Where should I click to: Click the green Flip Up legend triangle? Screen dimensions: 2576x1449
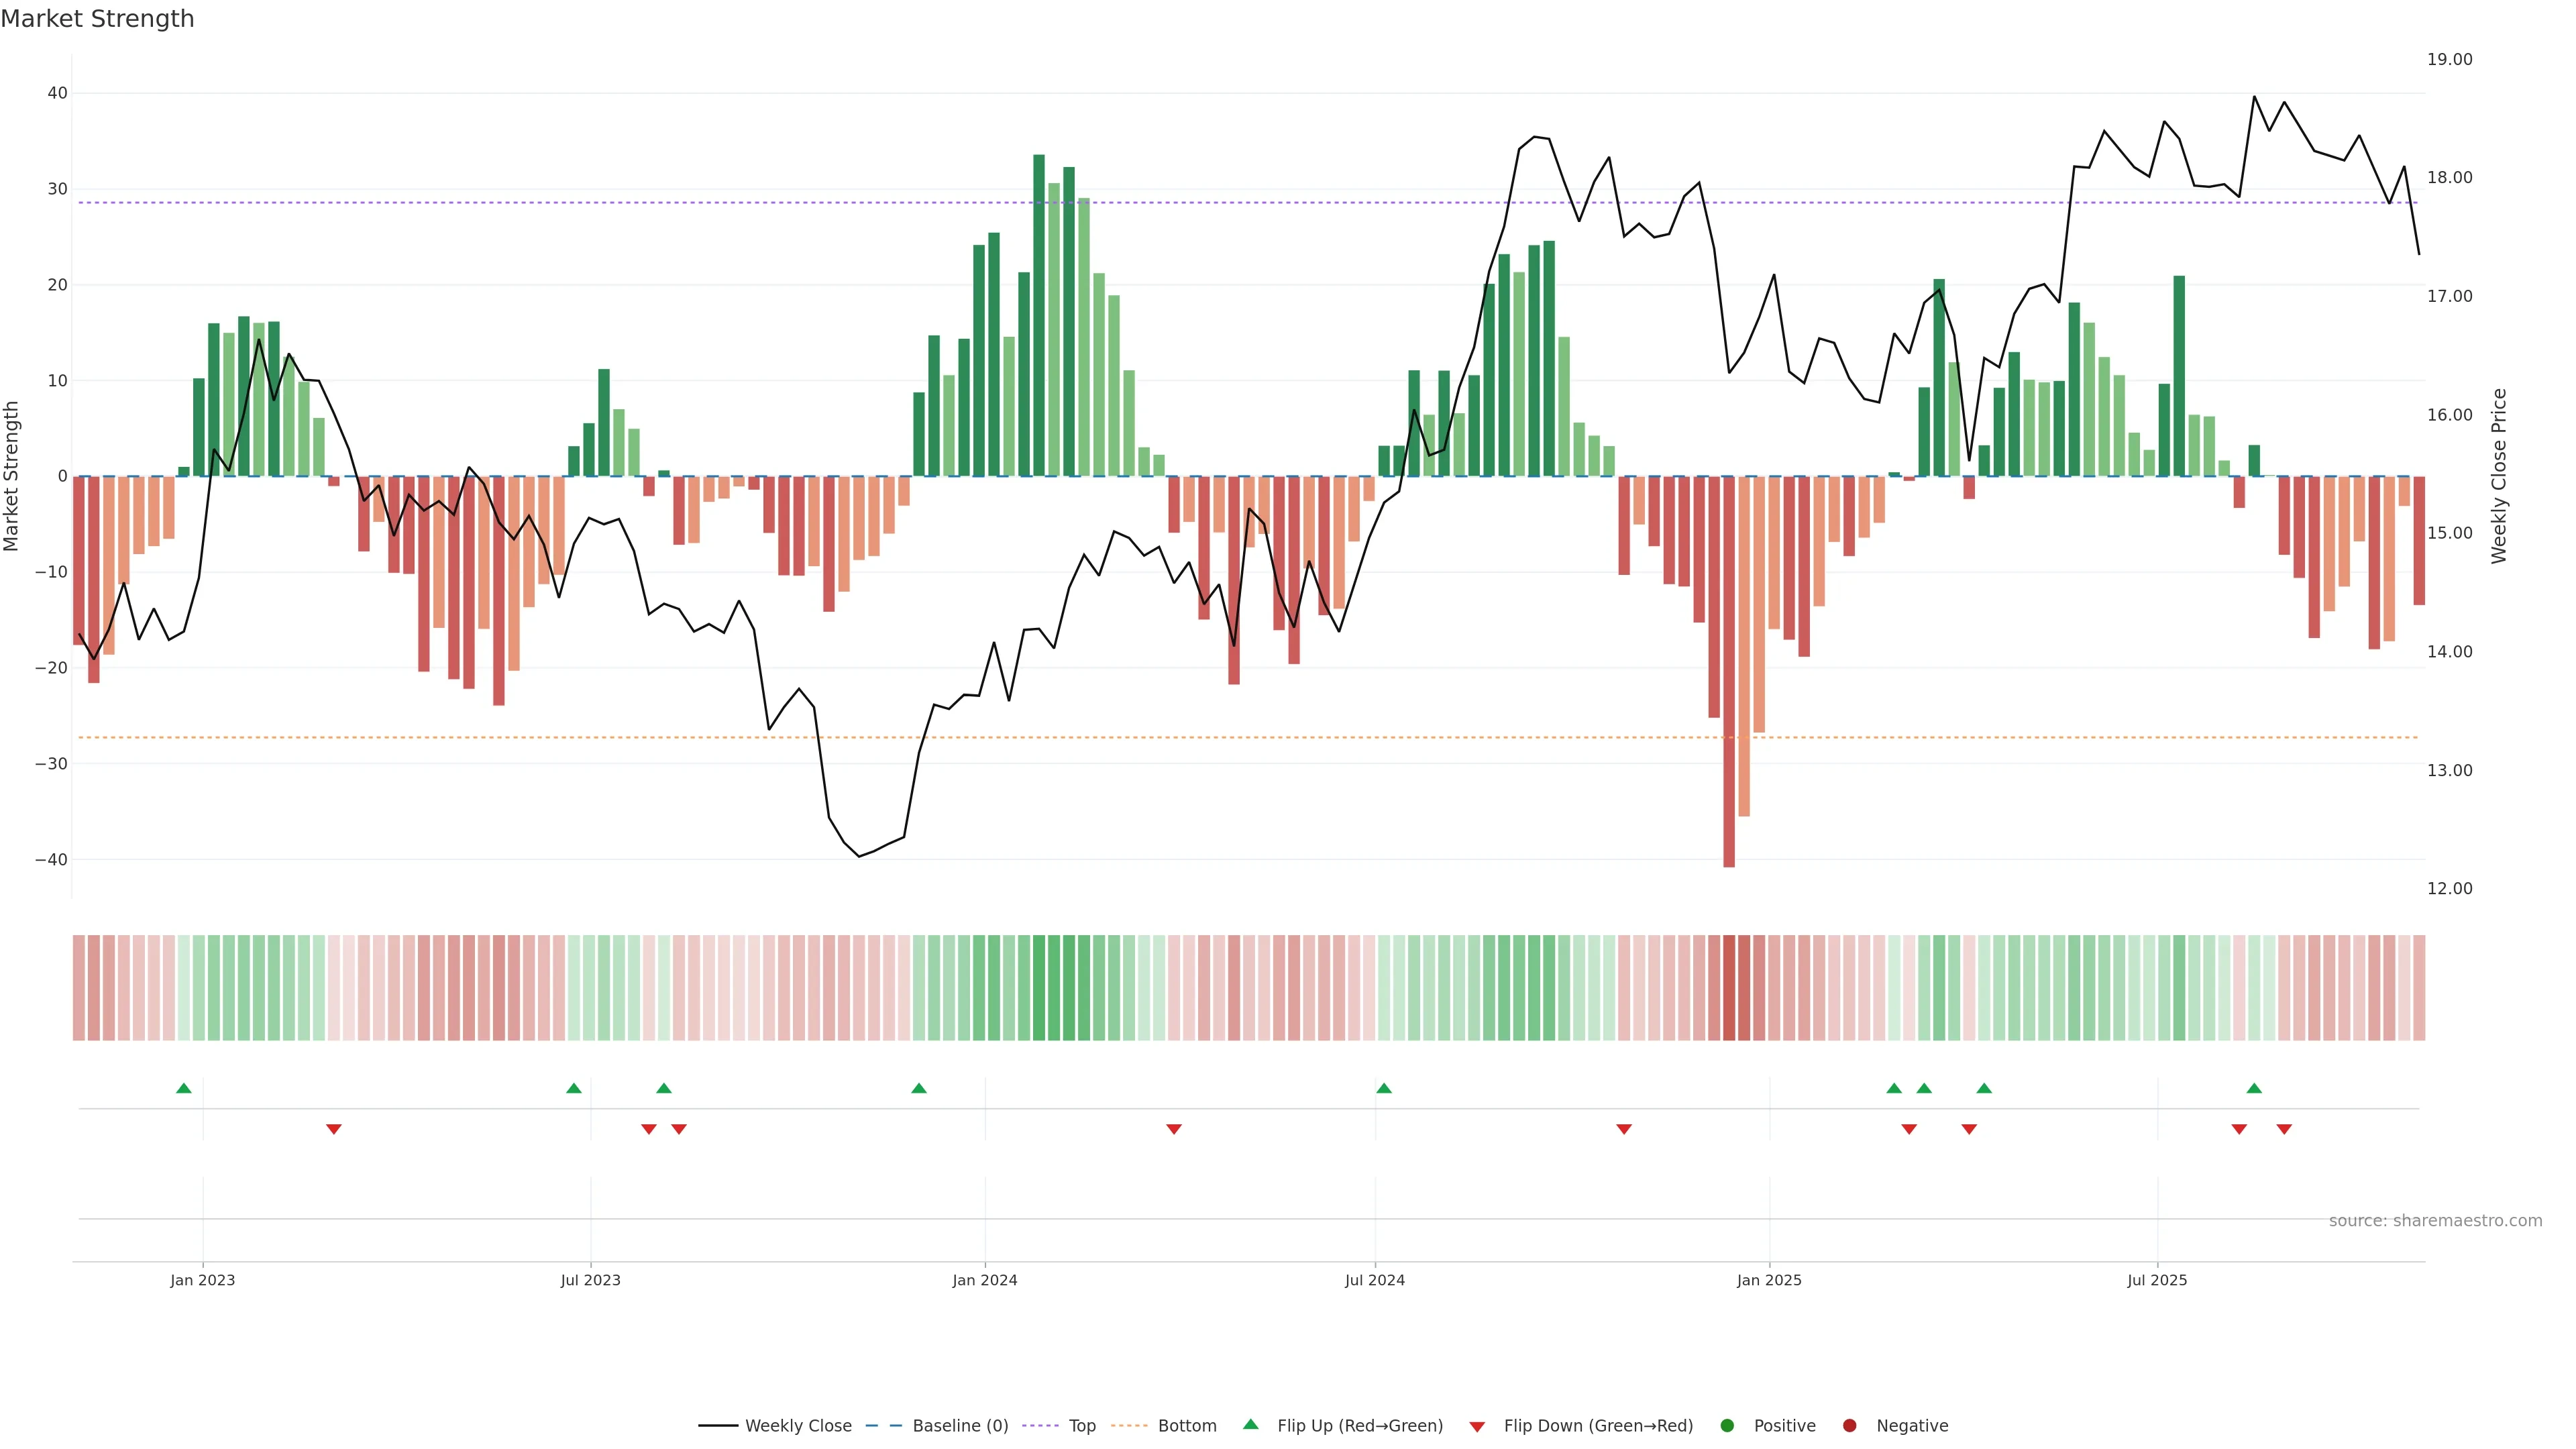[1250, 1424]
